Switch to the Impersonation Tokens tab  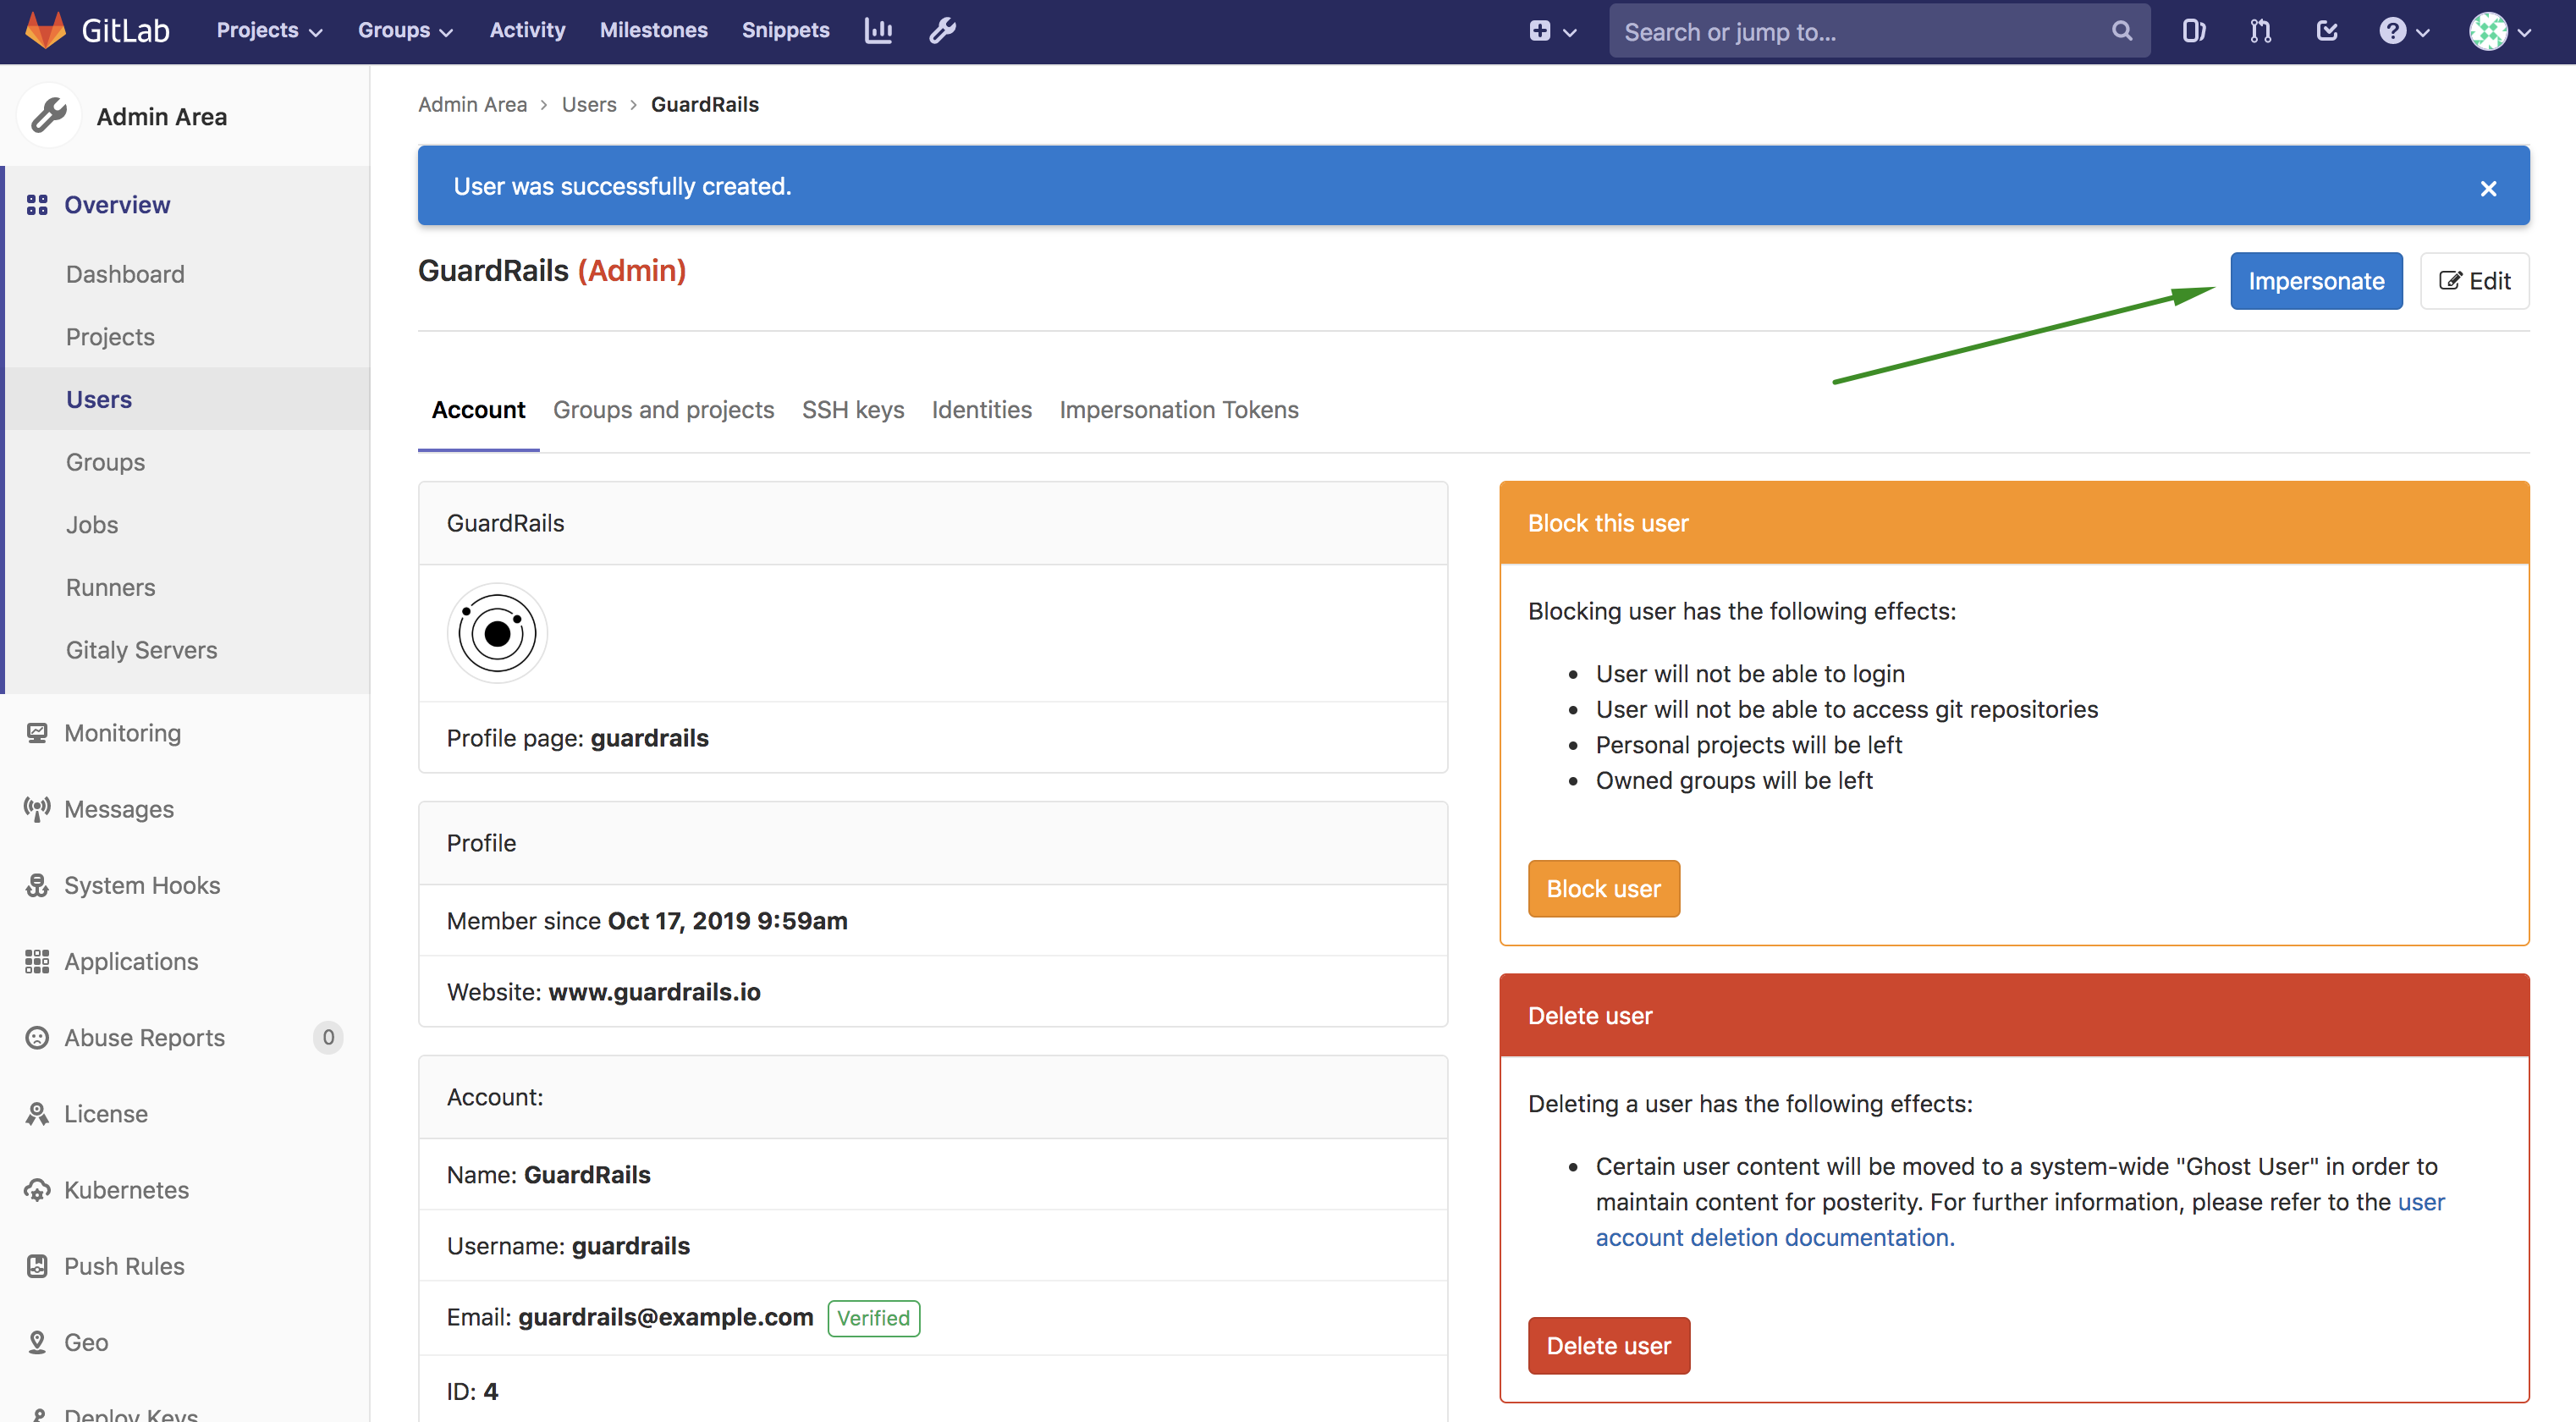click(1179, 410)
